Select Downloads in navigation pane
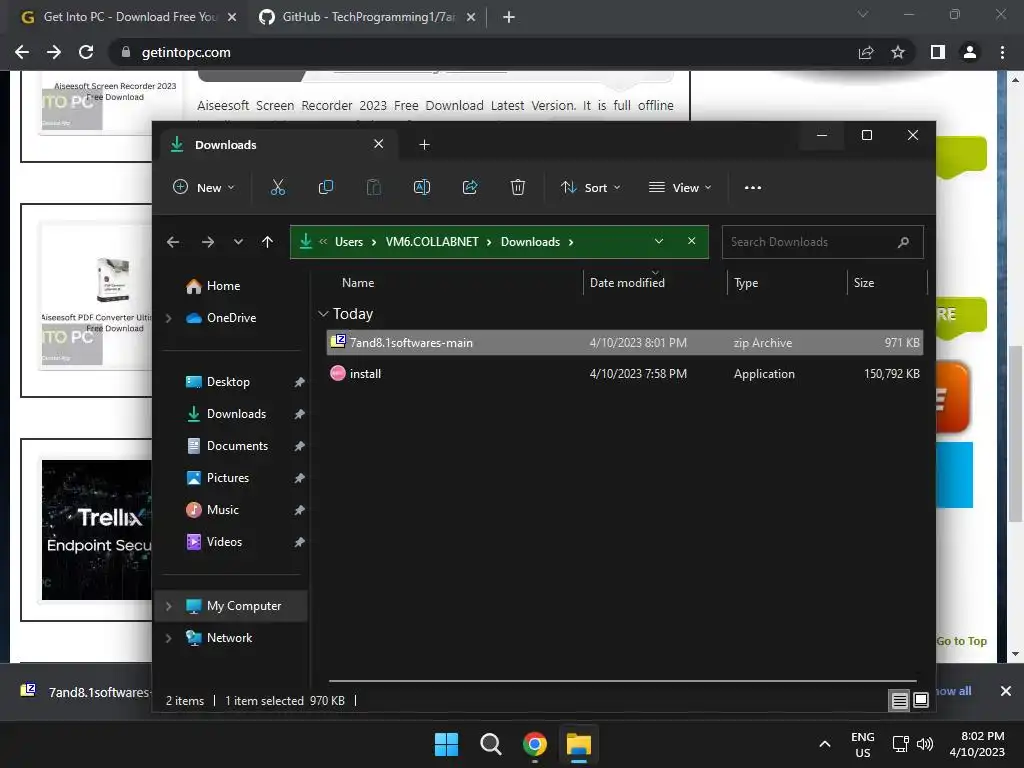The height and width of the screenshot is (768, 1024). point(236,414)
